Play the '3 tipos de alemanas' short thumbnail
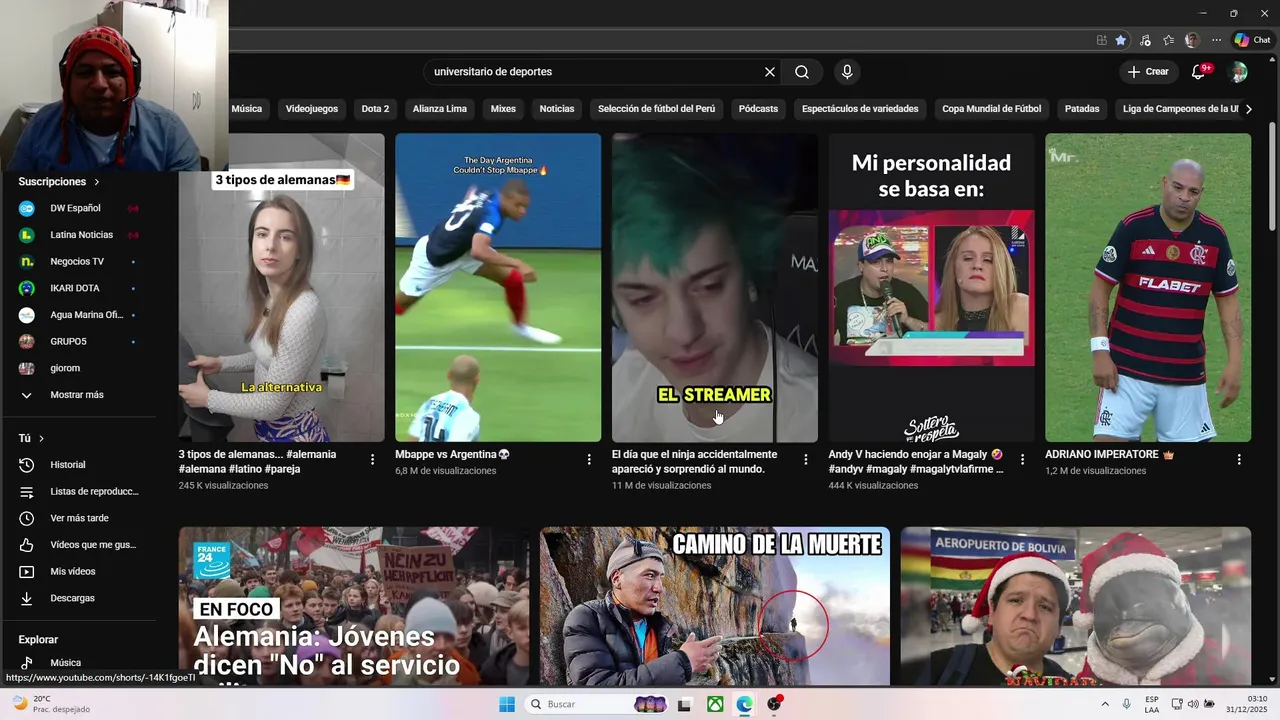Viewport: 1280px width, 720px height. coord(281,288)
